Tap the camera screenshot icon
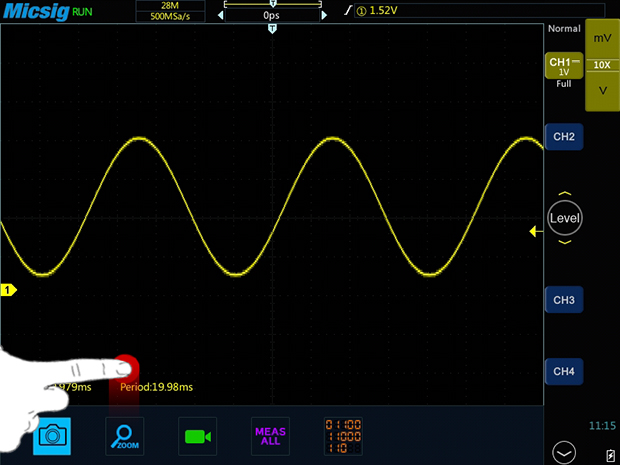The image size is (620, 465). (x=51, y=436)
